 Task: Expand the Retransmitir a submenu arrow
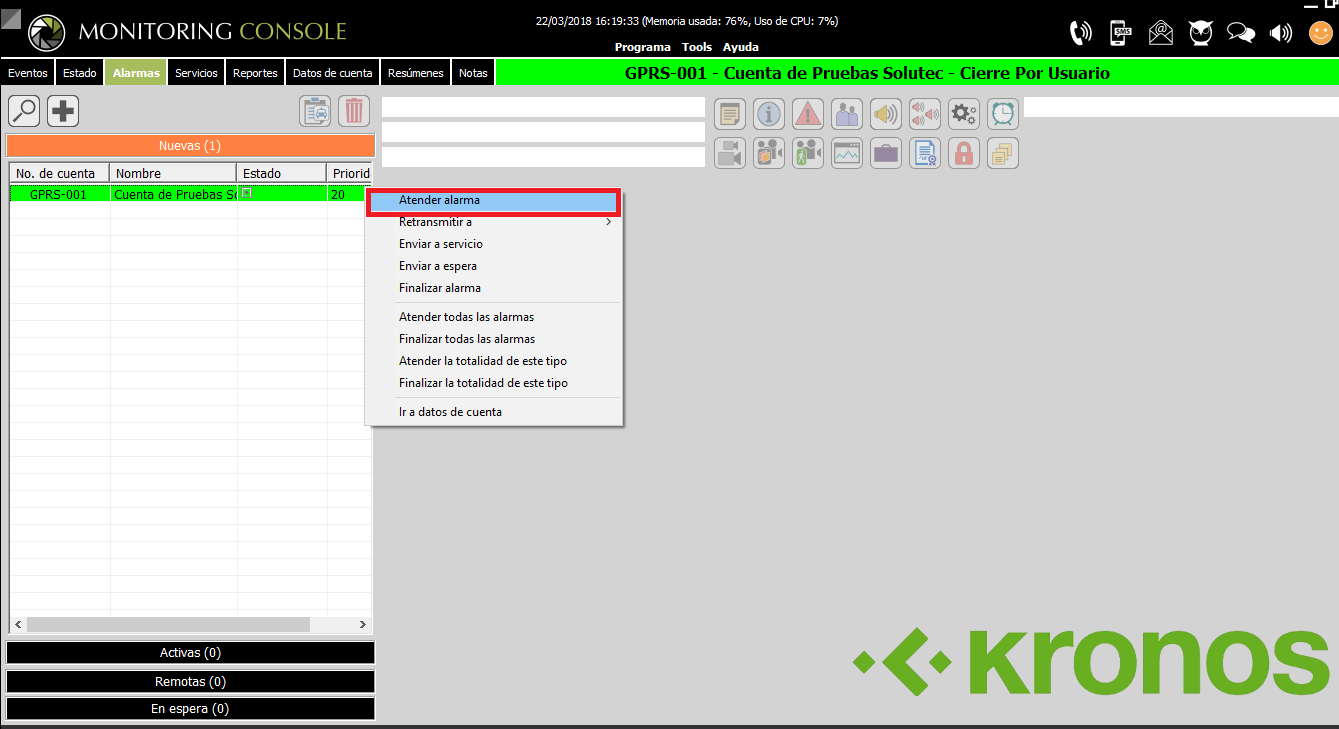point(608,222)
